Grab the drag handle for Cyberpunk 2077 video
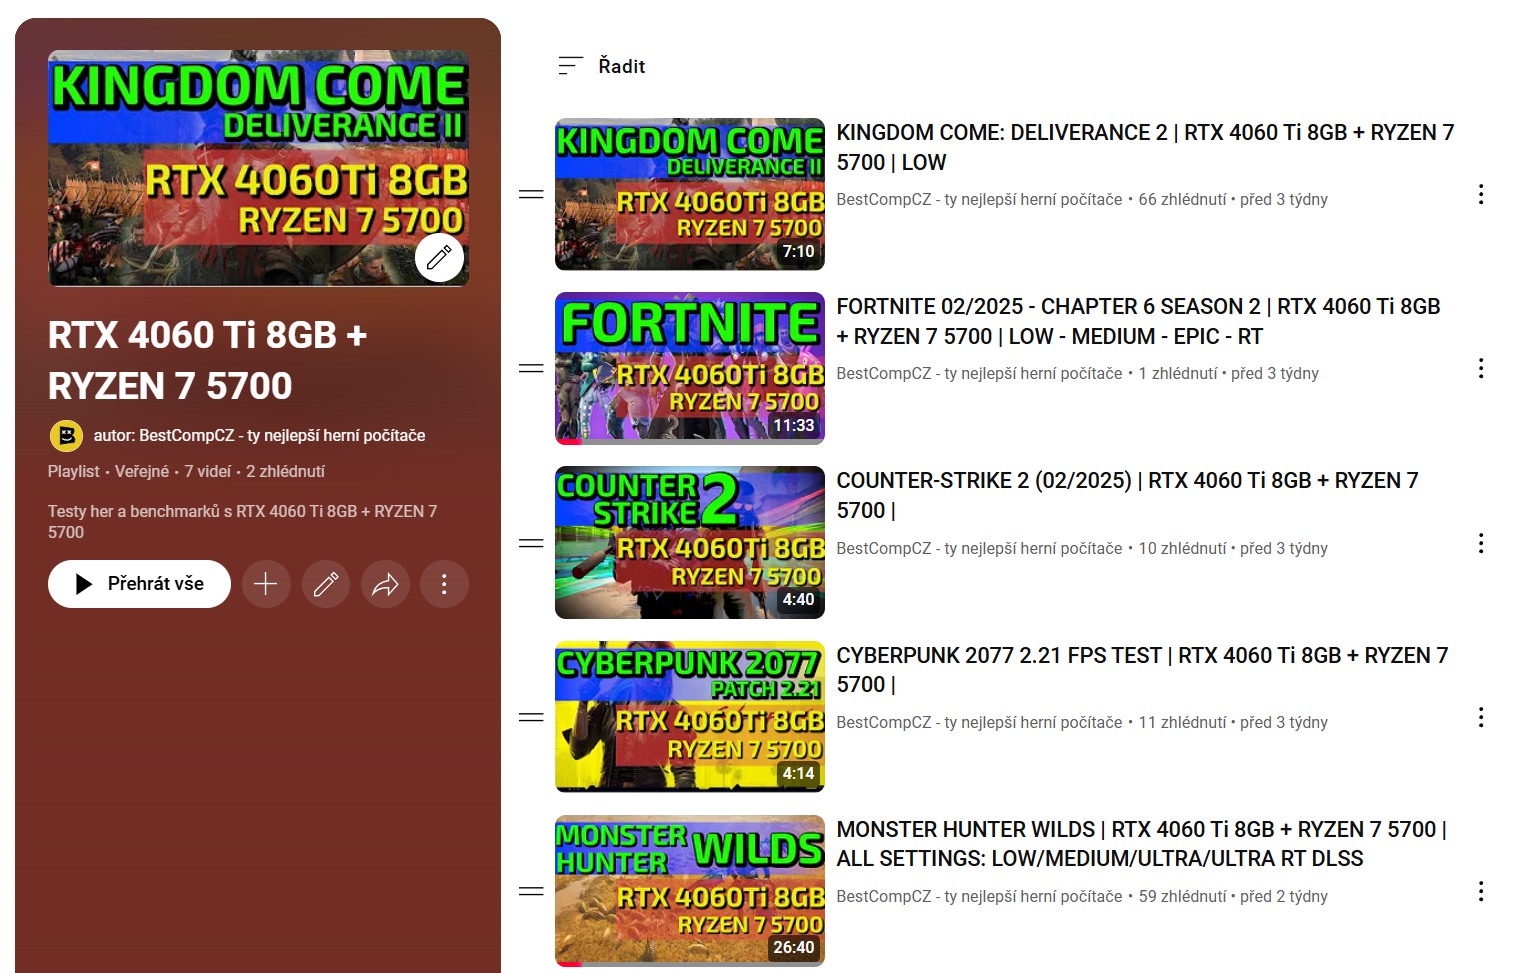 pos(531,717)
